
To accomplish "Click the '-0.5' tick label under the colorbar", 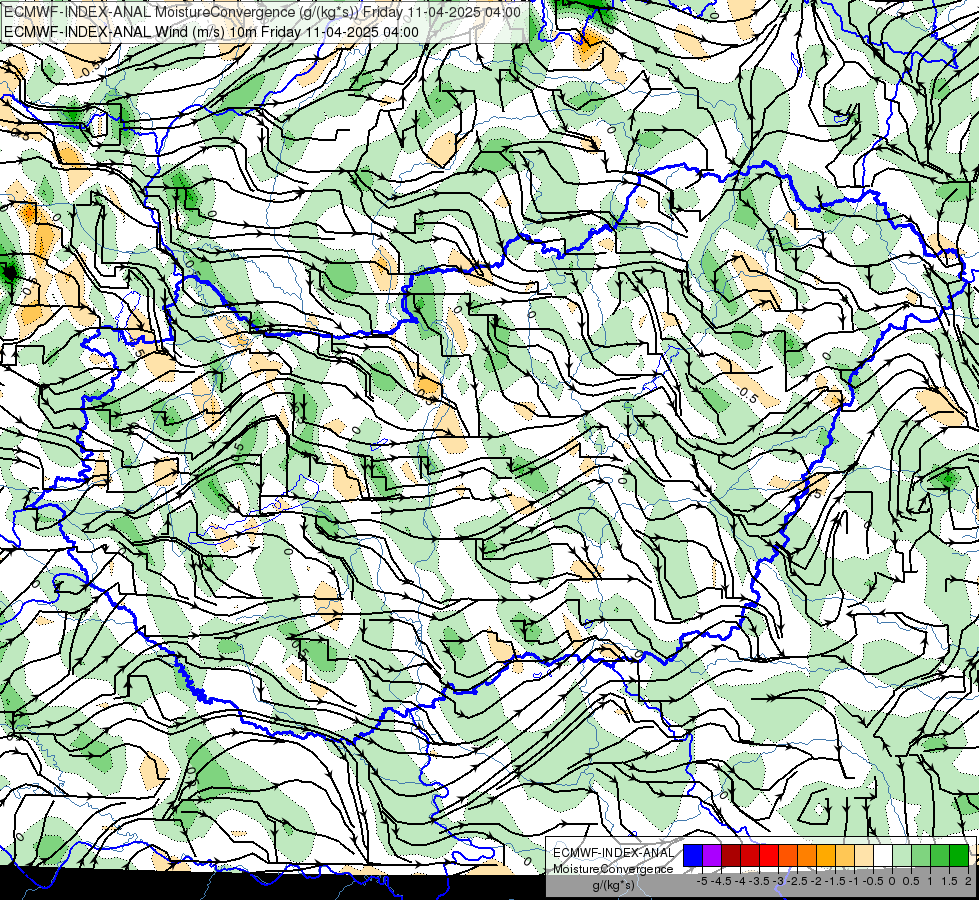I will pos(873,881).
